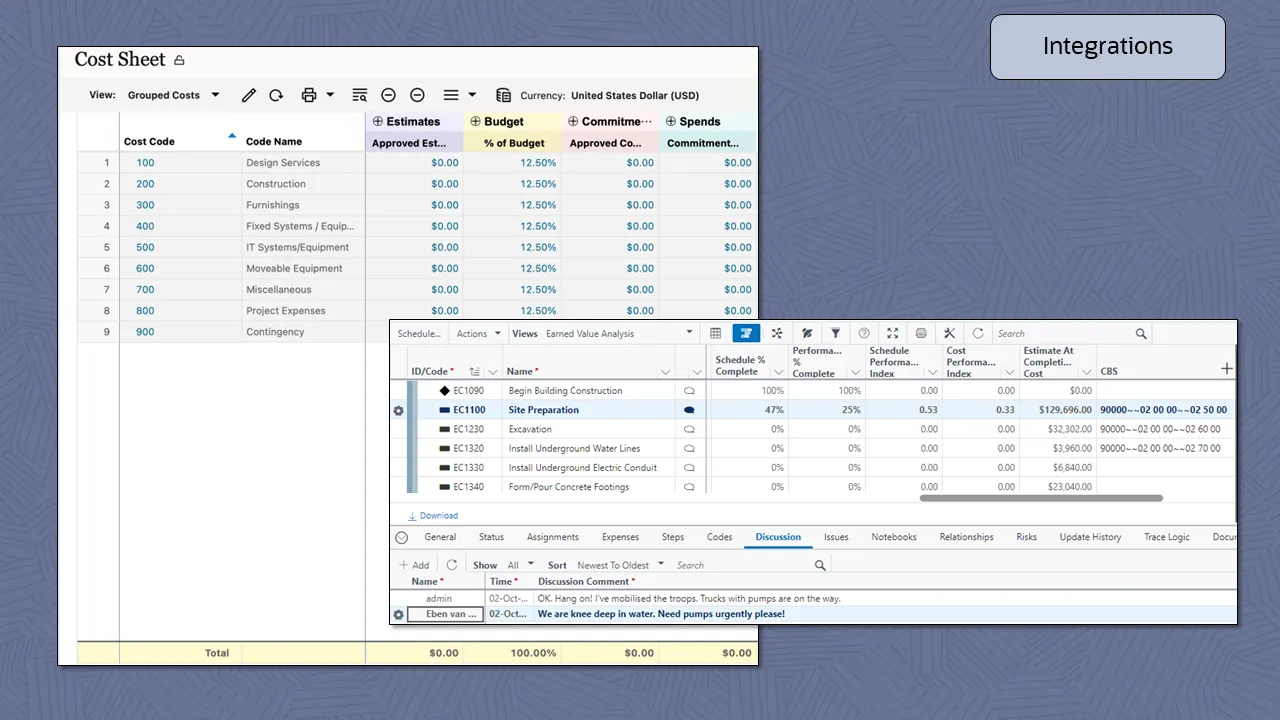Switch to Gantt chart view icon
The height and width of the screenshot is (720, 1280).
pos(746,333)
